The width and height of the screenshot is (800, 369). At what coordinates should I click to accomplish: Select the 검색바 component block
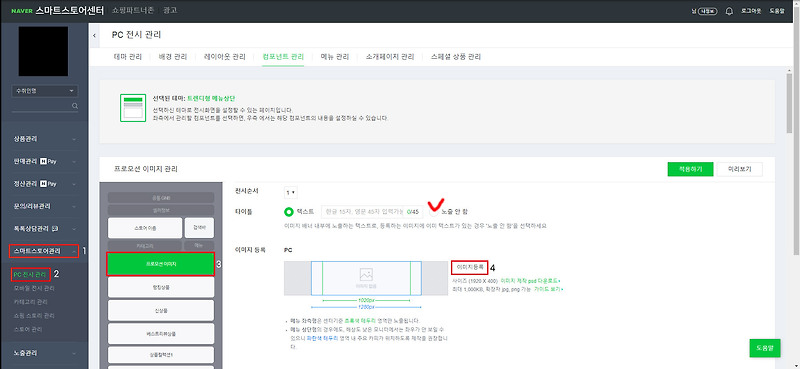(199, 228)
